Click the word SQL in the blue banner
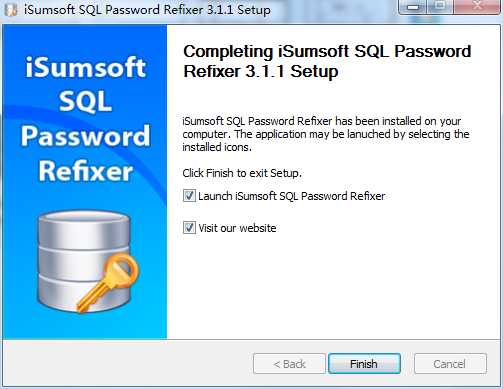 [x=85, y=101]
